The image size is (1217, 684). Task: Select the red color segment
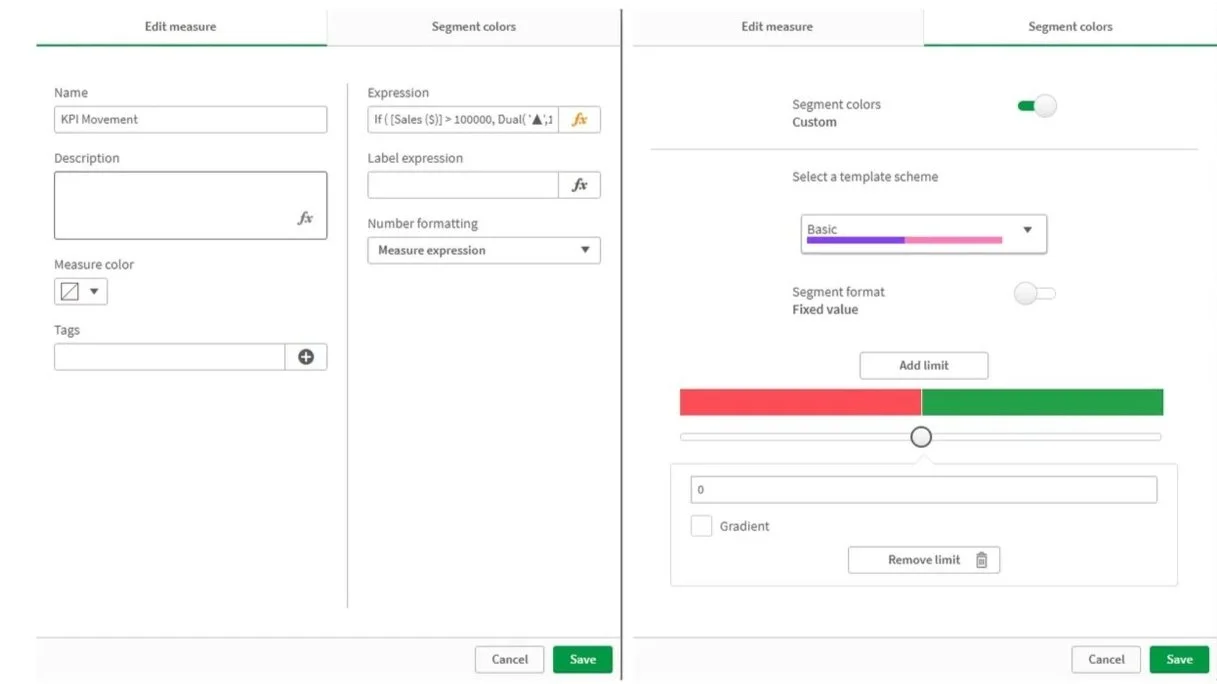[x=800, y=402]
